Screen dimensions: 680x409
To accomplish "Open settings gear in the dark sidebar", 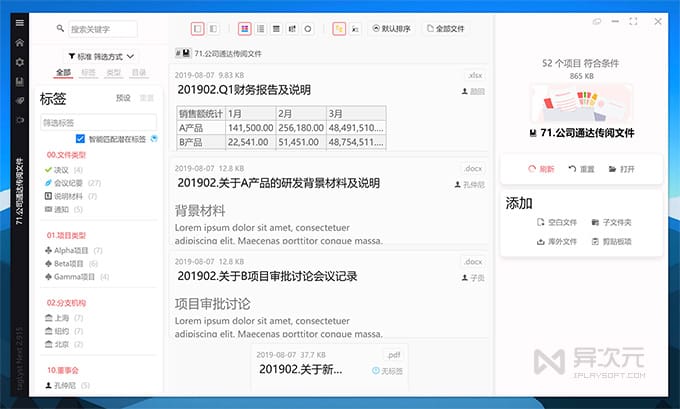I will coord(20,62).
